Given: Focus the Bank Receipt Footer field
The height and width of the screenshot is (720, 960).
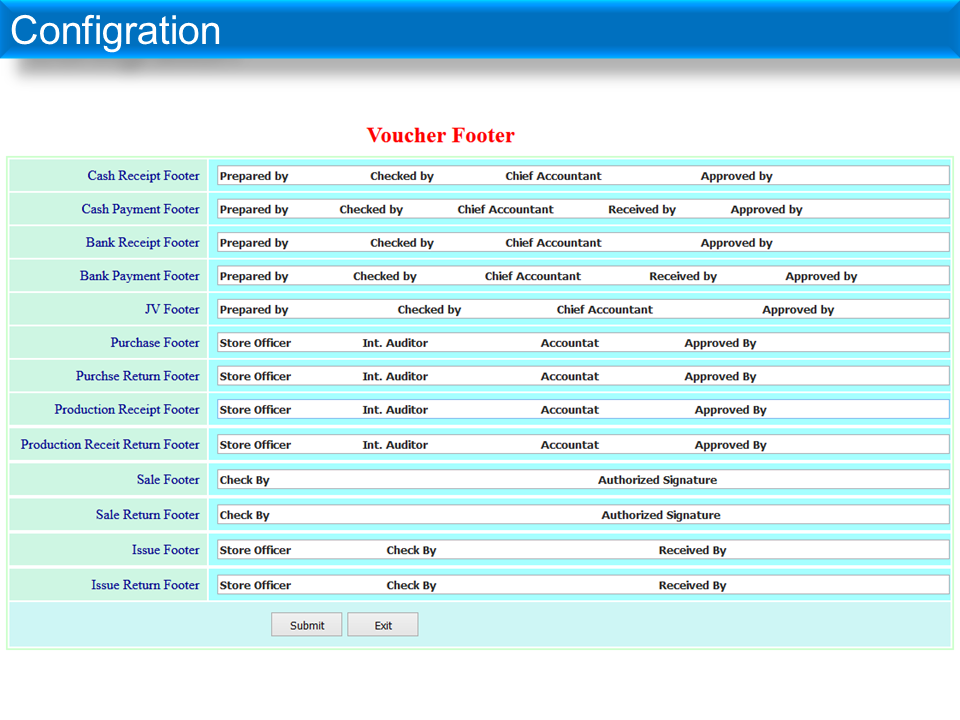Looking at the screenshot, I should click(582, 243).
